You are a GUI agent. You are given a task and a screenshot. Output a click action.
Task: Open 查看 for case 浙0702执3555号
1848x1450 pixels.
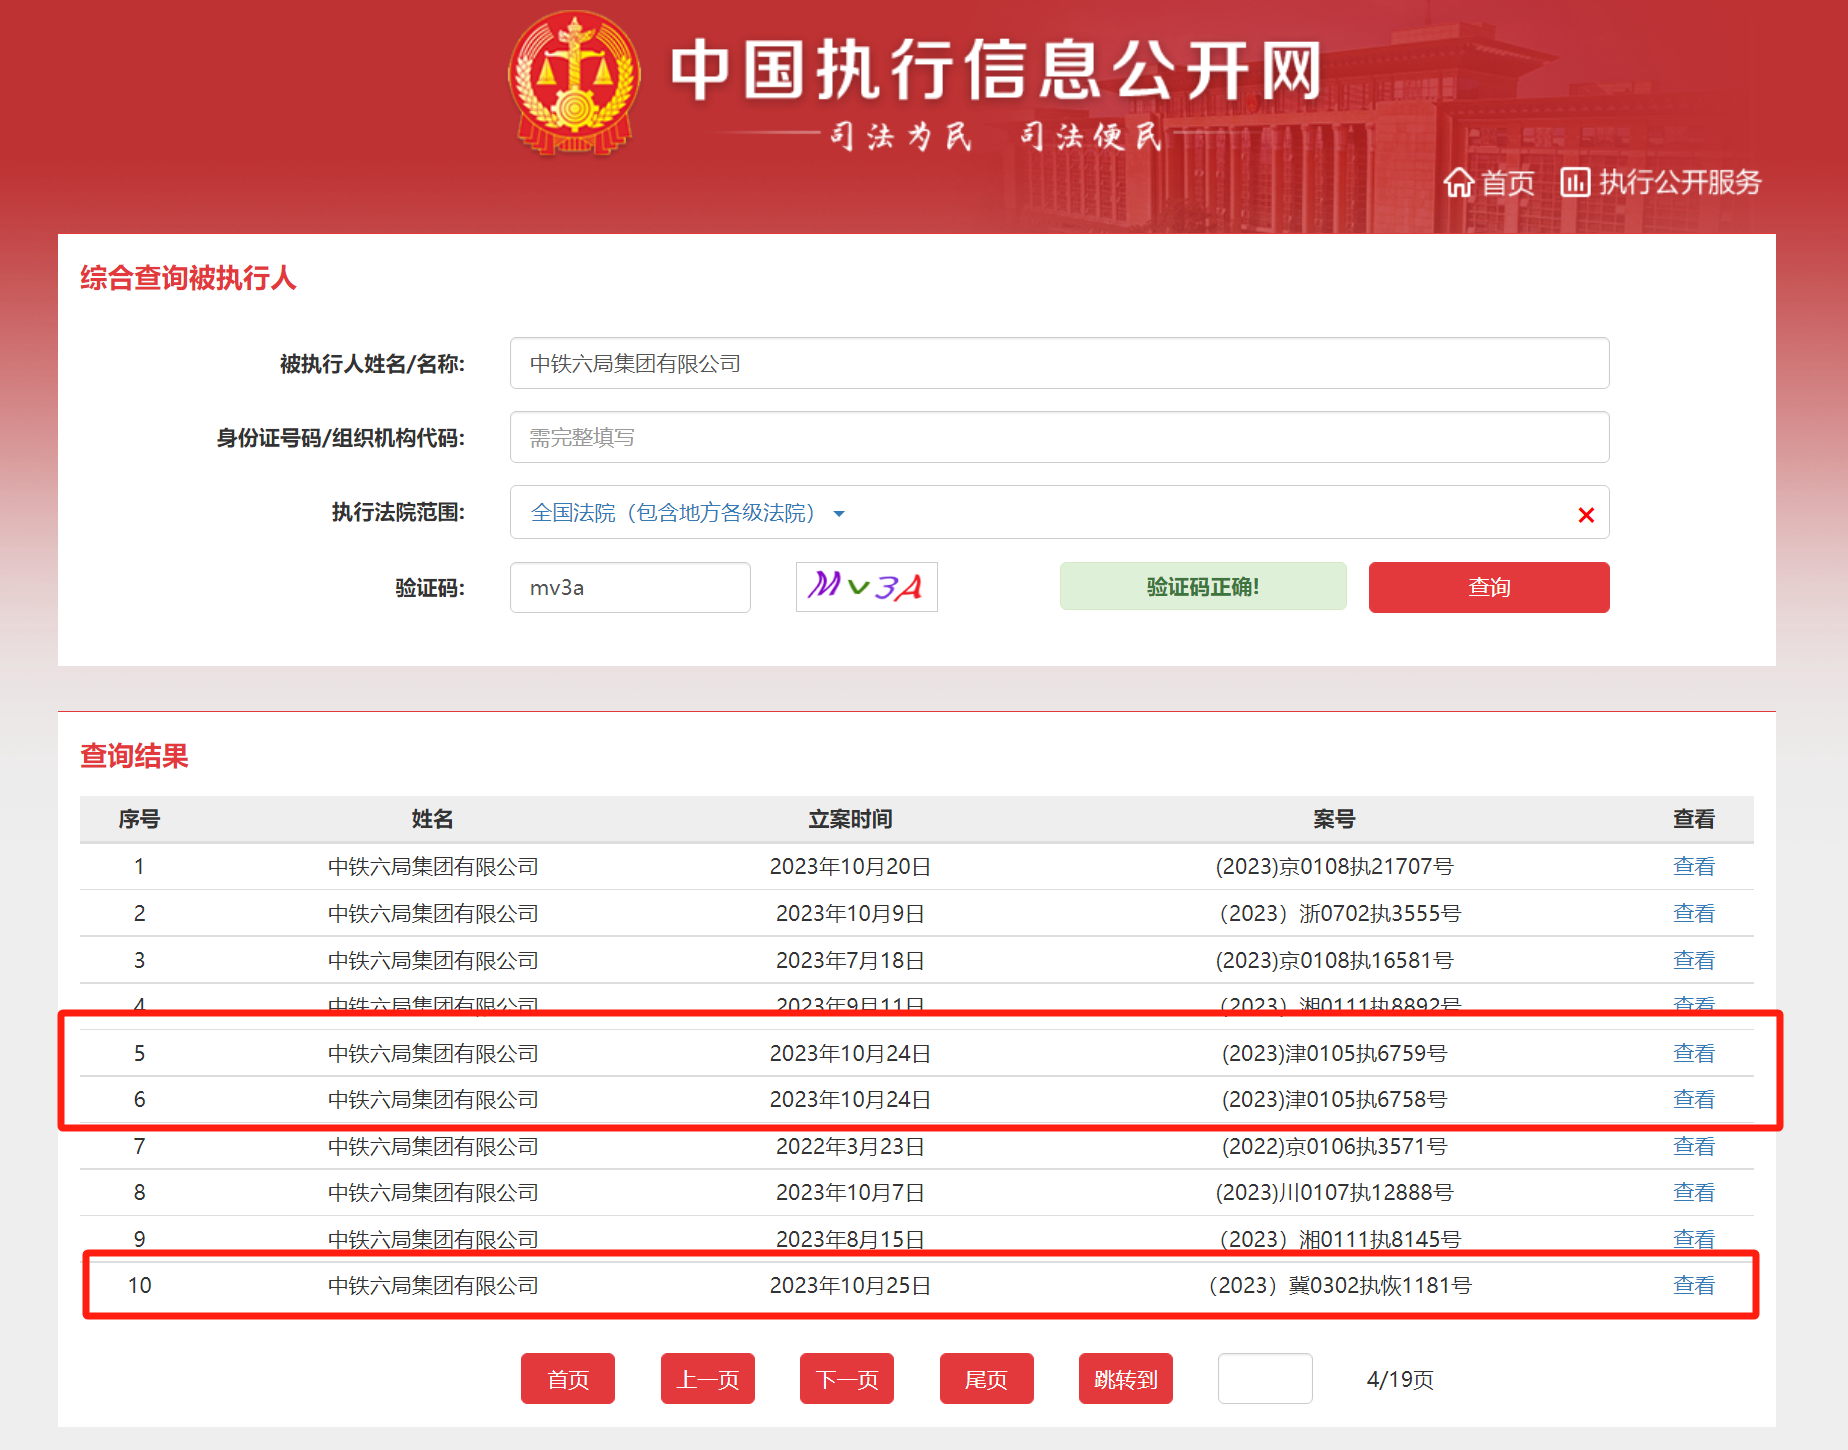tap(1694, 913)
